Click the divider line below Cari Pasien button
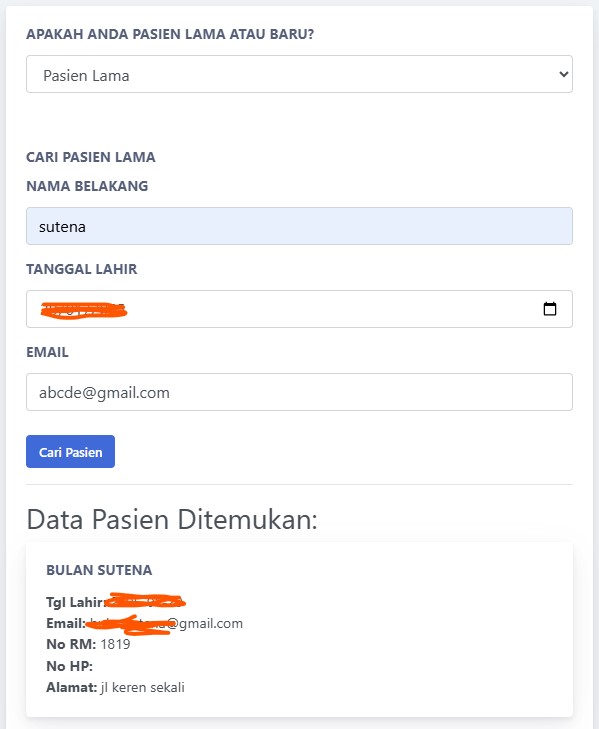 point(299,484)
